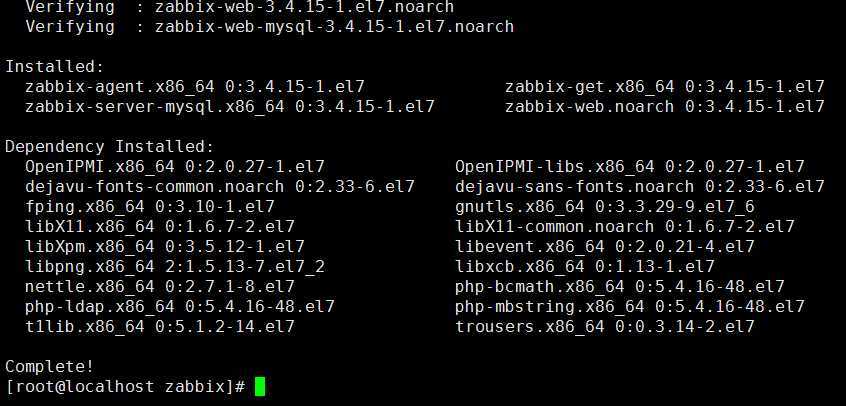The image size is (846, 406).
Task: Select the OpenIPMI.x86_64 dependency line
Action: click(175, 166)
